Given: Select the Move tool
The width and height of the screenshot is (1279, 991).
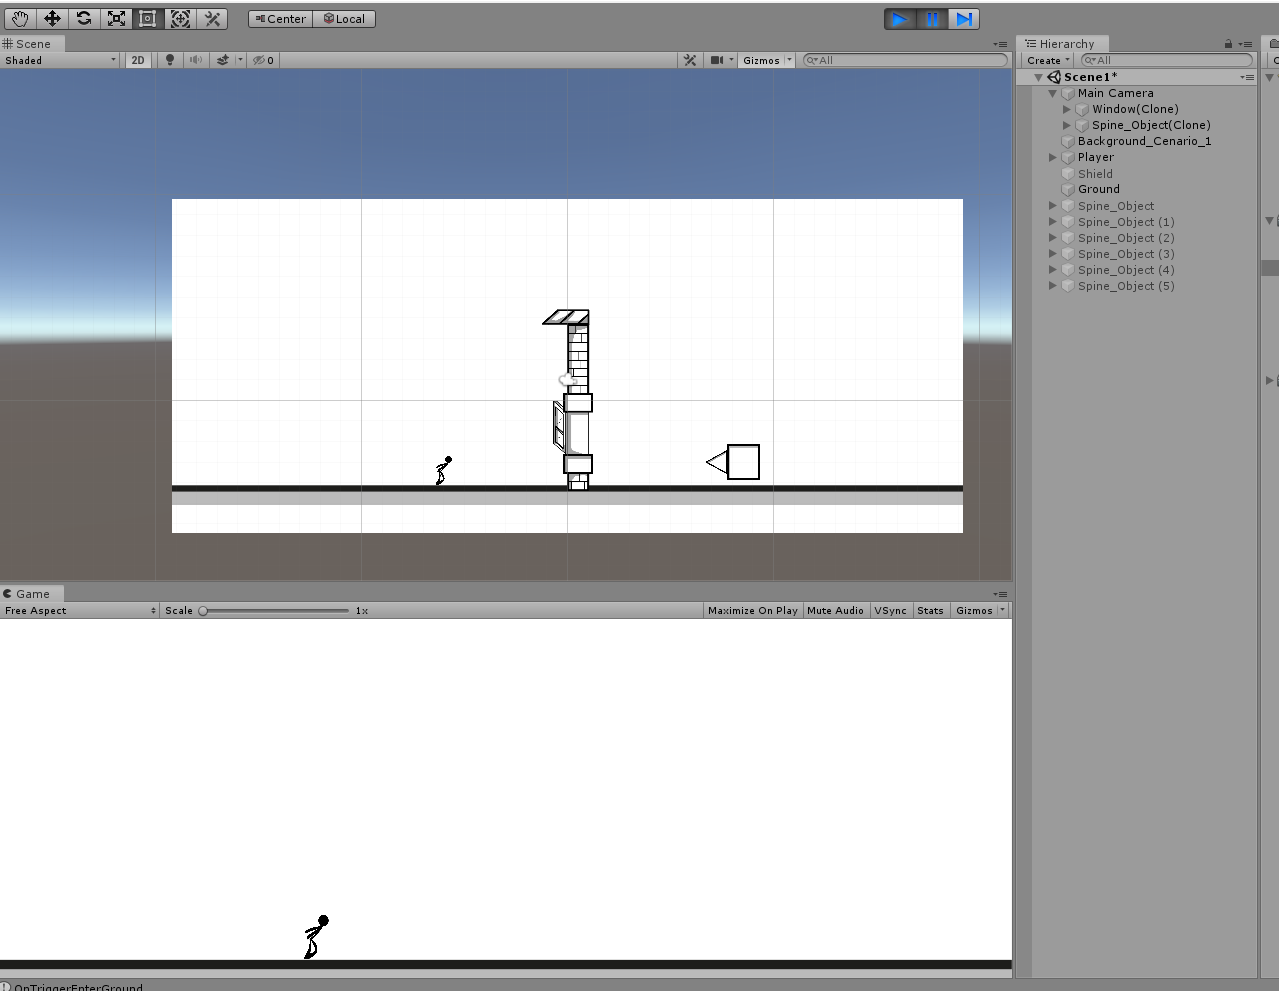Looking at the screenshot, I should pos(52,19).
